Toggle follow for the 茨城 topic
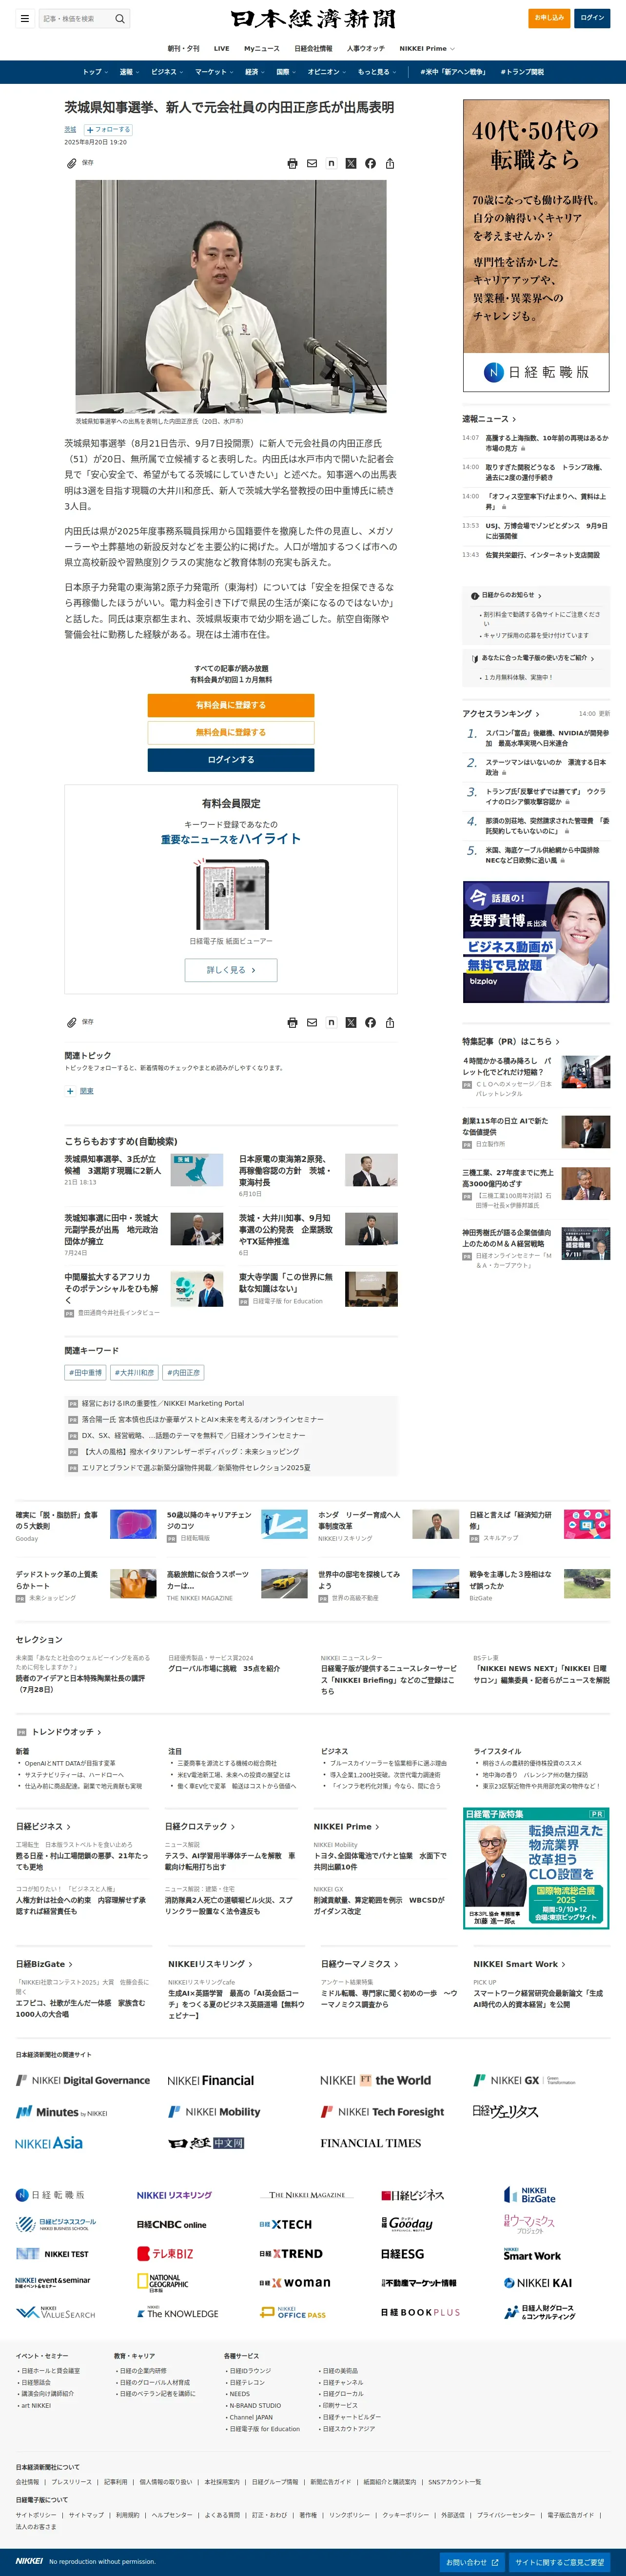Screen dimensions: 626x2576 pyautogui.click(x=108, y=130)
